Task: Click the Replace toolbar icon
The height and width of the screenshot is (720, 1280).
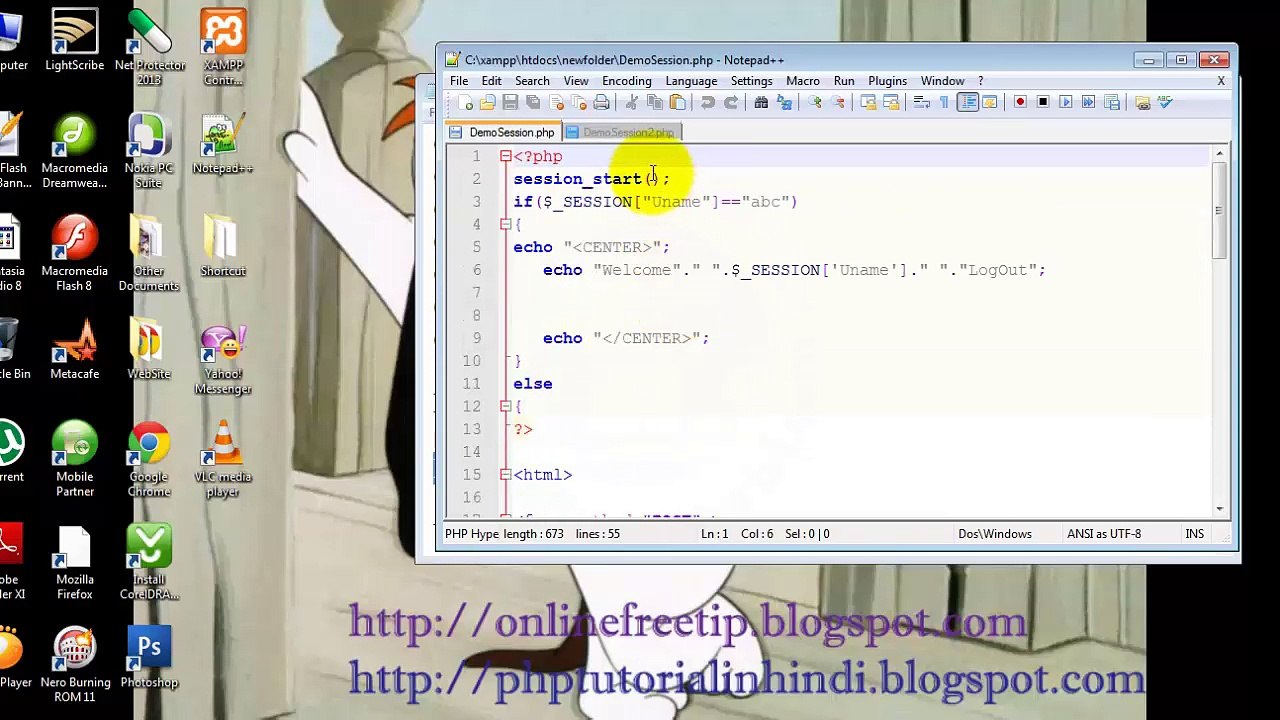Action: pyautogui.click(x=784, y=102)
